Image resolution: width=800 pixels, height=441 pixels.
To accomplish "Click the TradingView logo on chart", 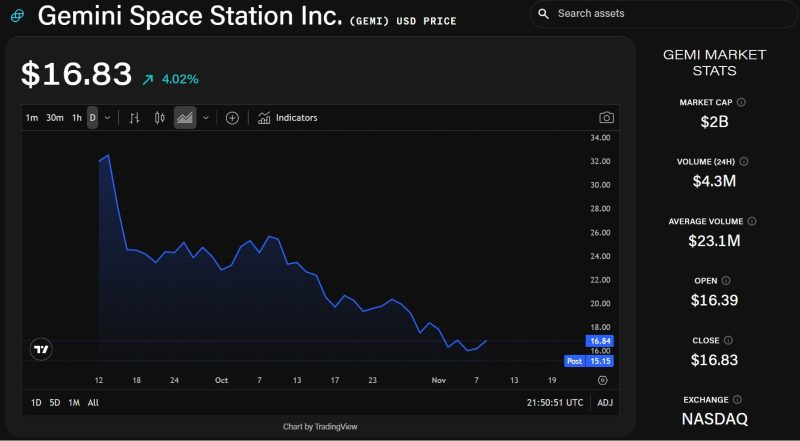I will 41,350.
